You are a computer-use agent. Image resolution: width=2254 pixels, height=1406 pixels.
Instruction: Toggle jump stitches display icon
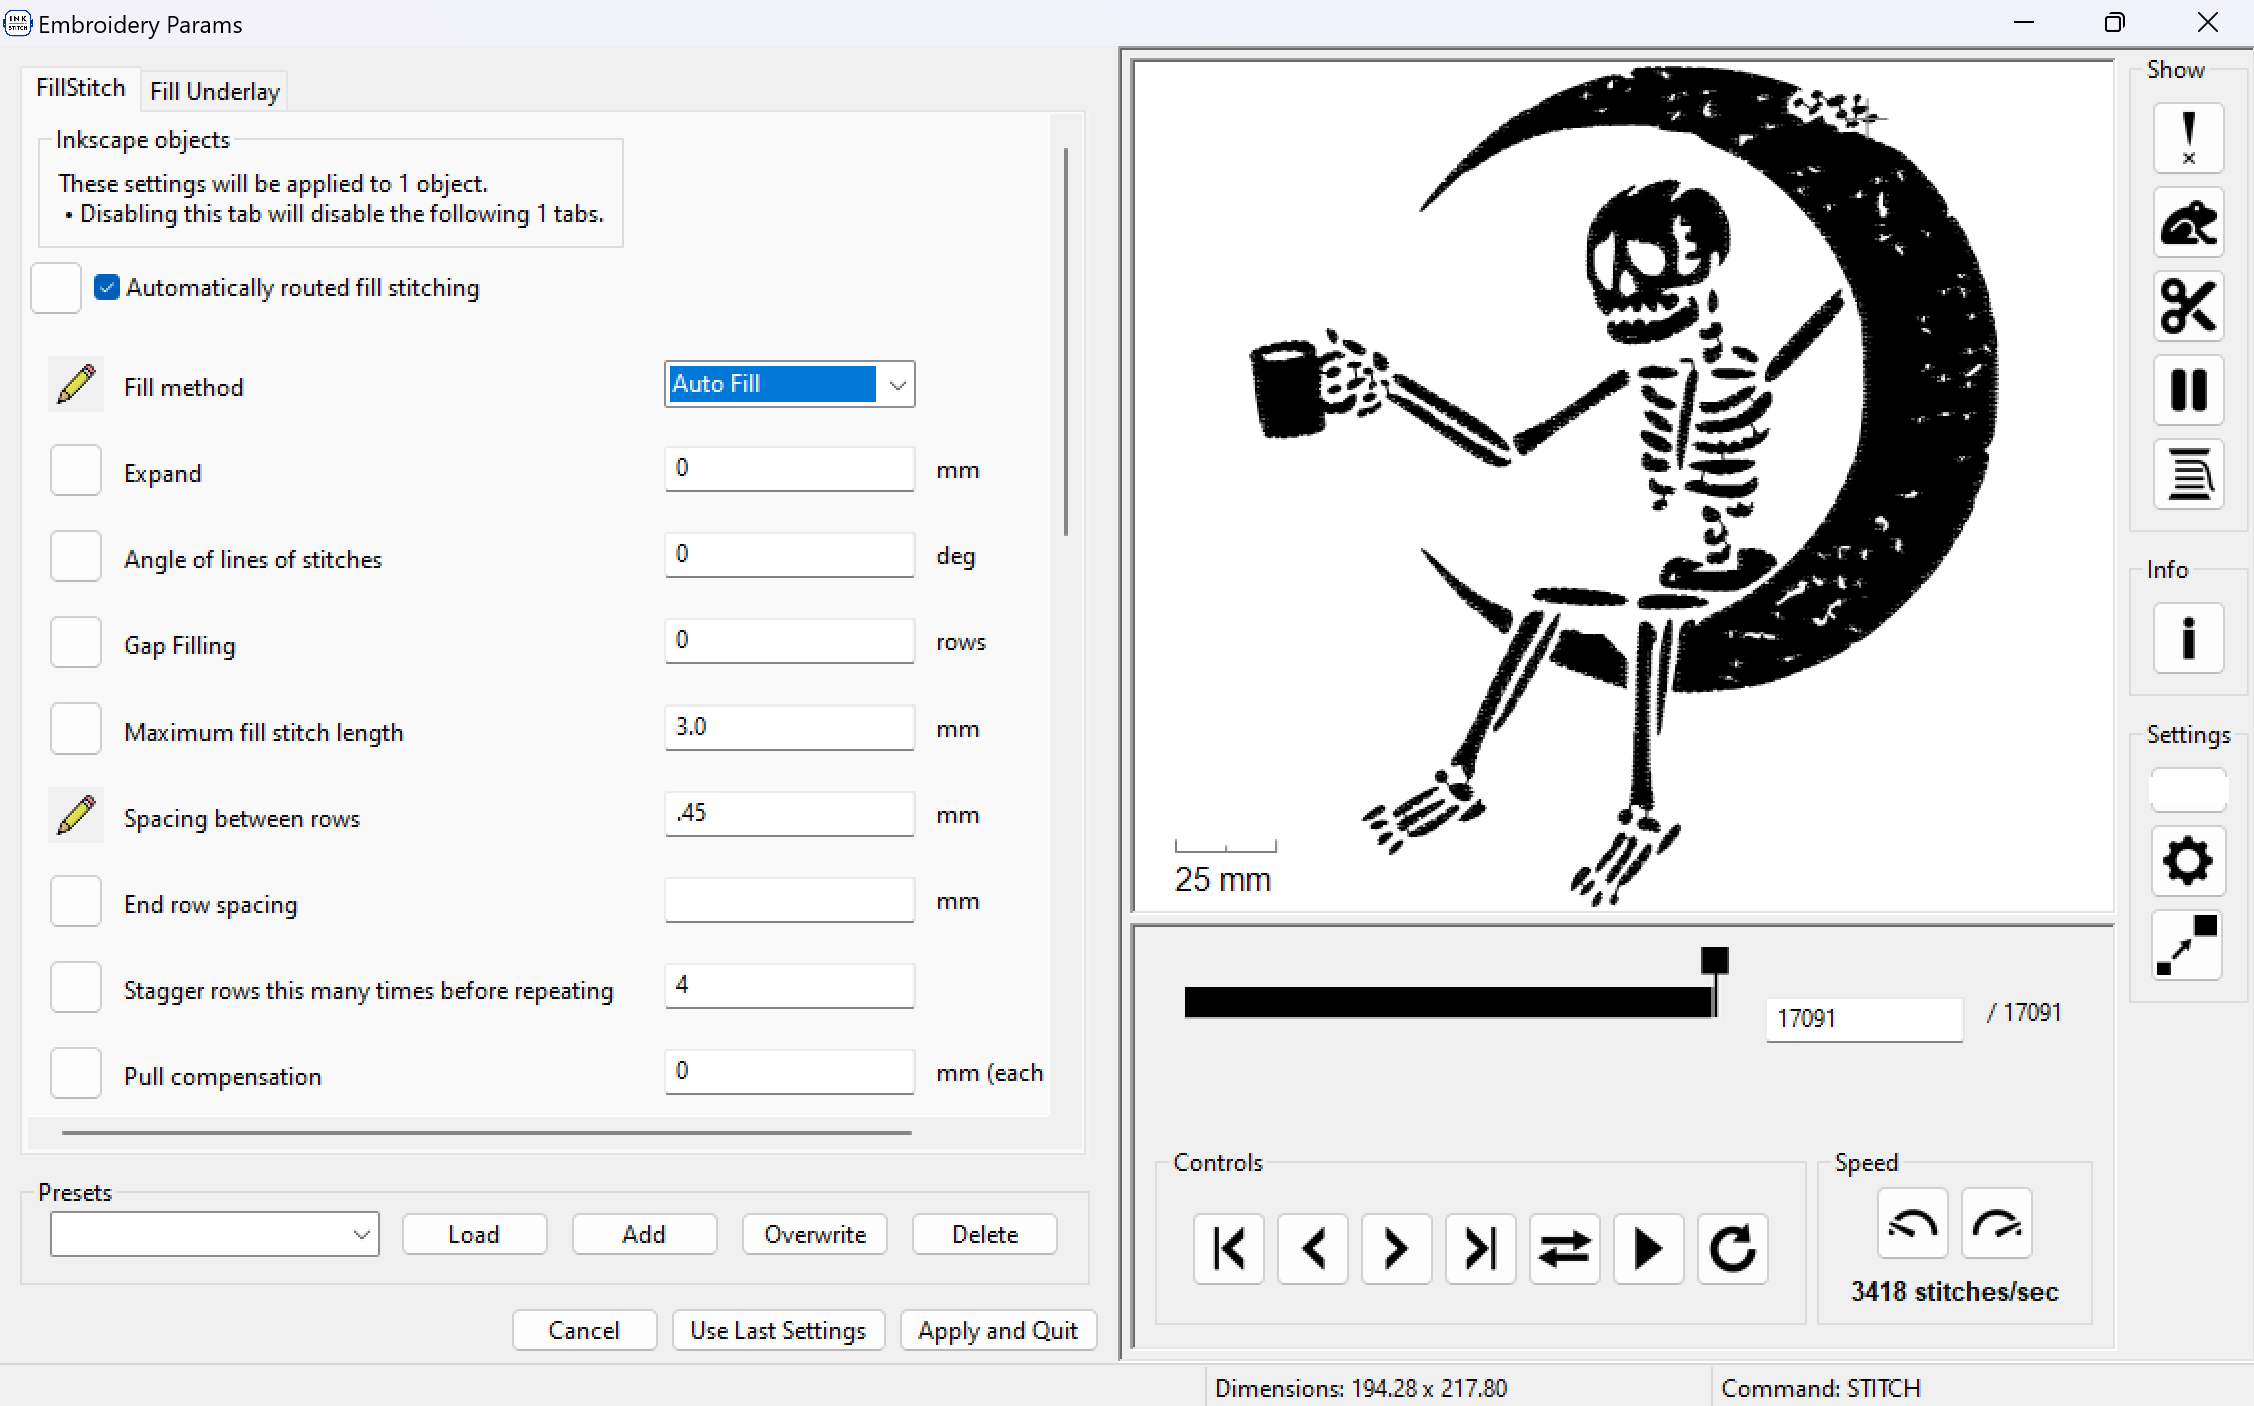coord(2188,222)
